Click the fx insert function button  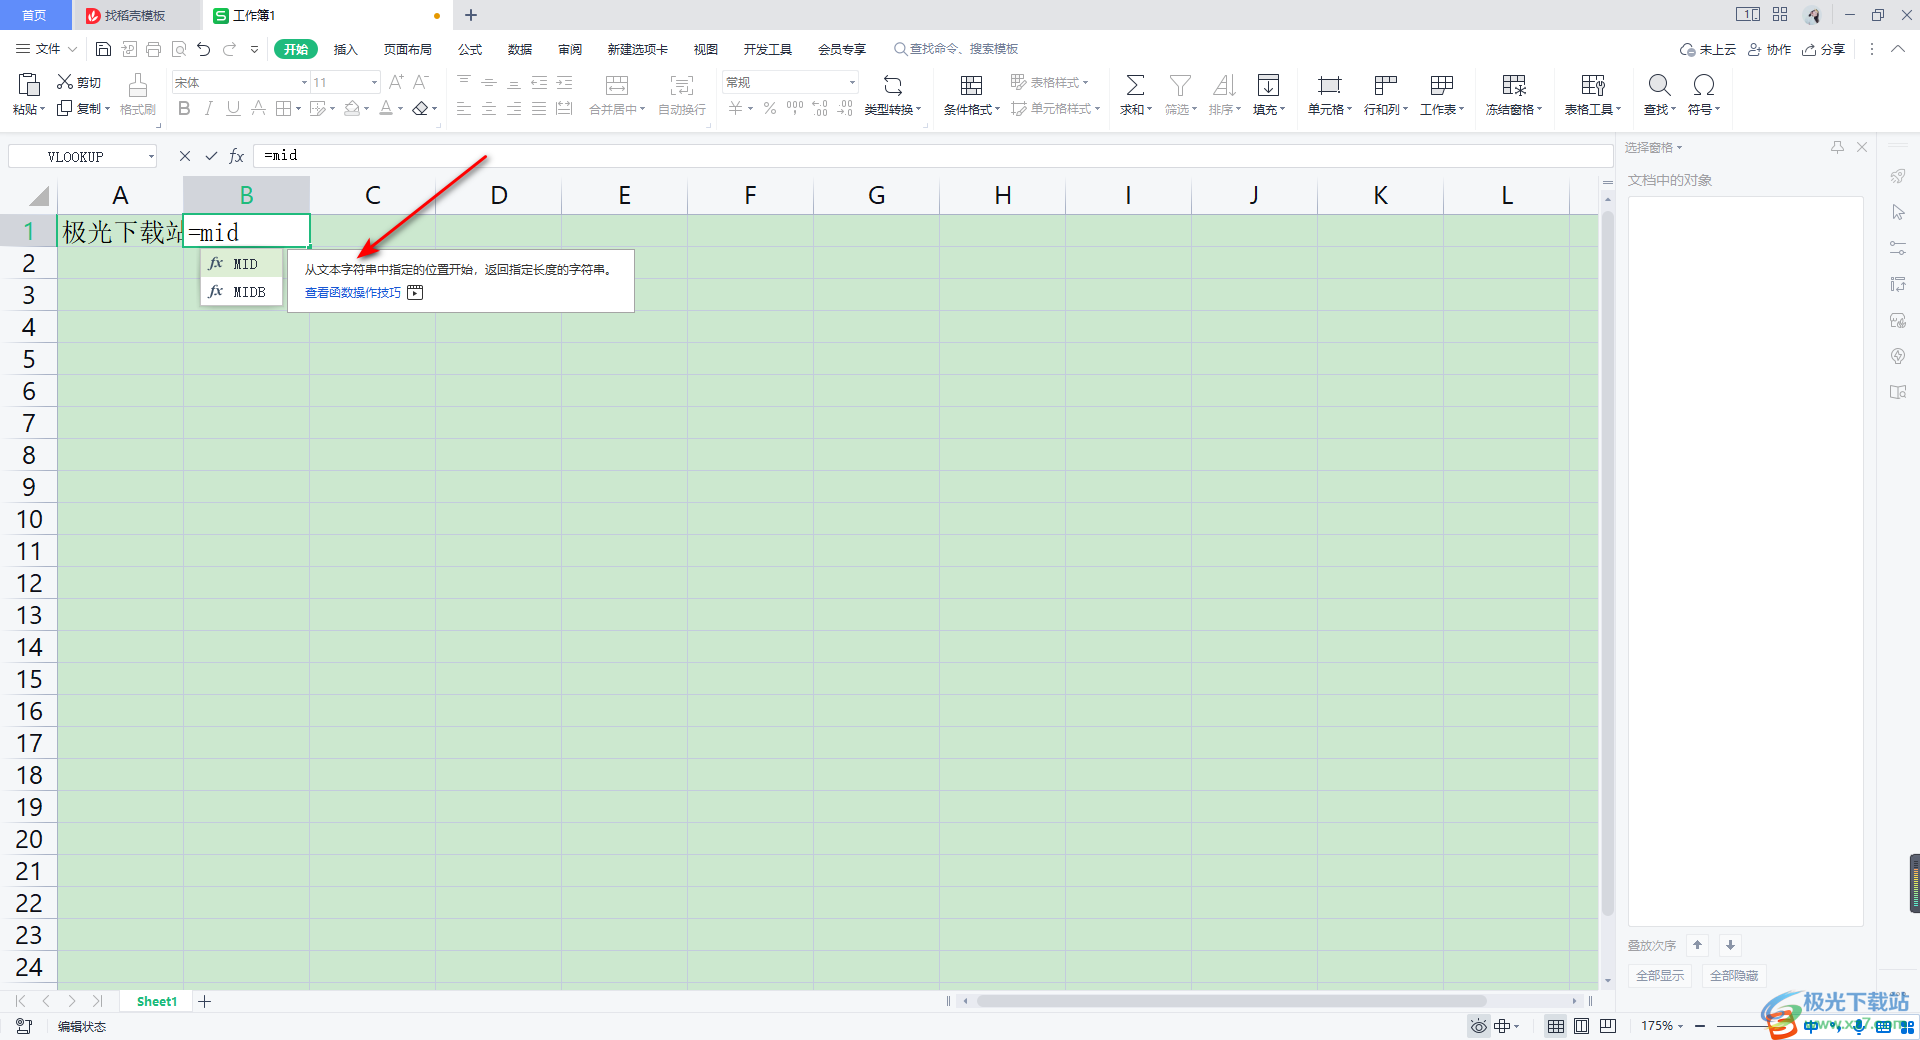[x=237, y=156]
